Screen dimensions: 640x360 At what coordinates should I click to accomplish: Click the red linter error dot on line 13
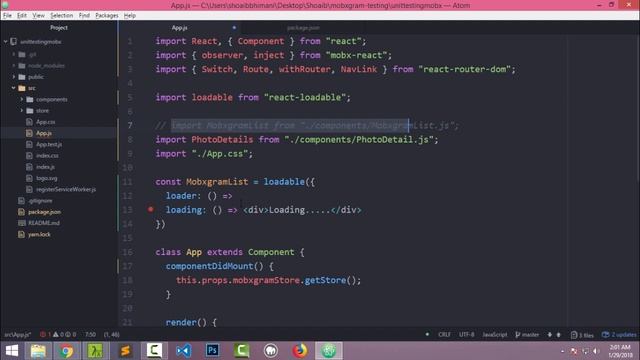(x=151, y=209)
